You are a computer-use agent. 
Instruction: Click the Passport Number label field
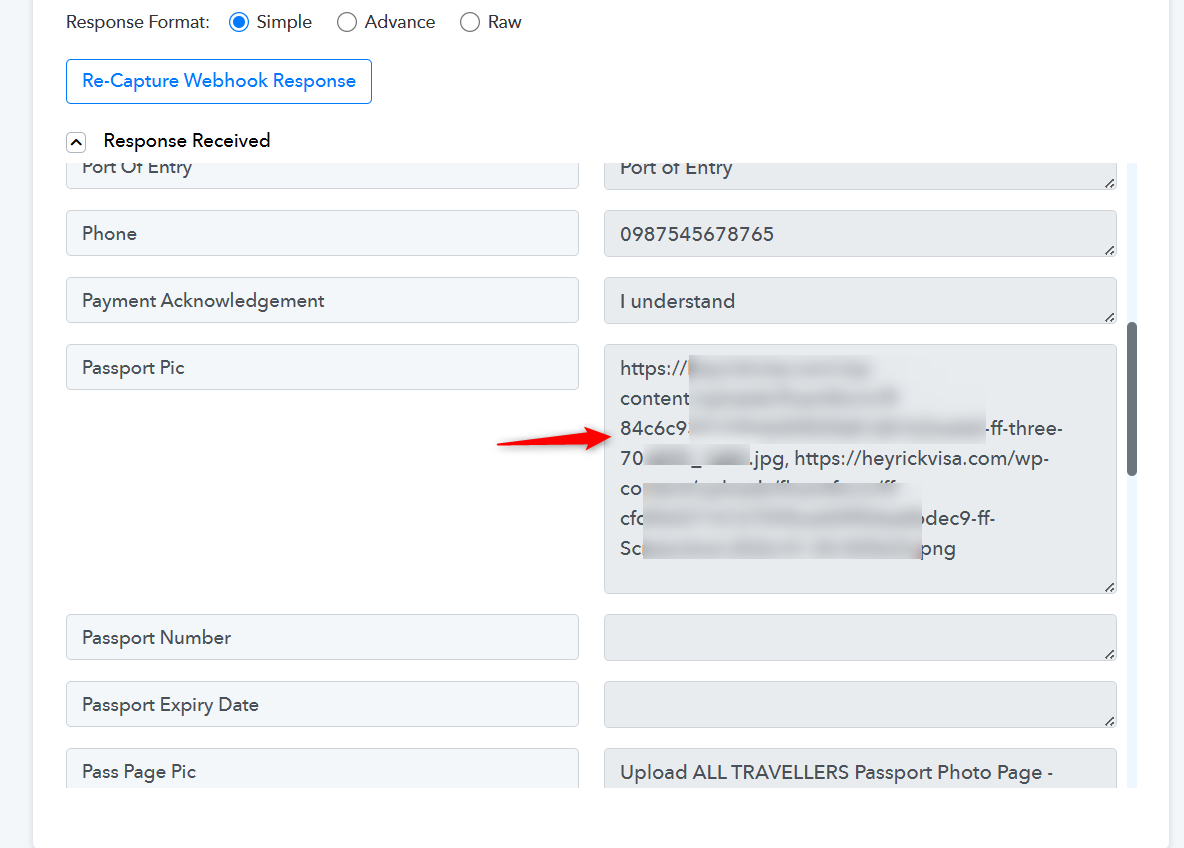pos(322,637)
